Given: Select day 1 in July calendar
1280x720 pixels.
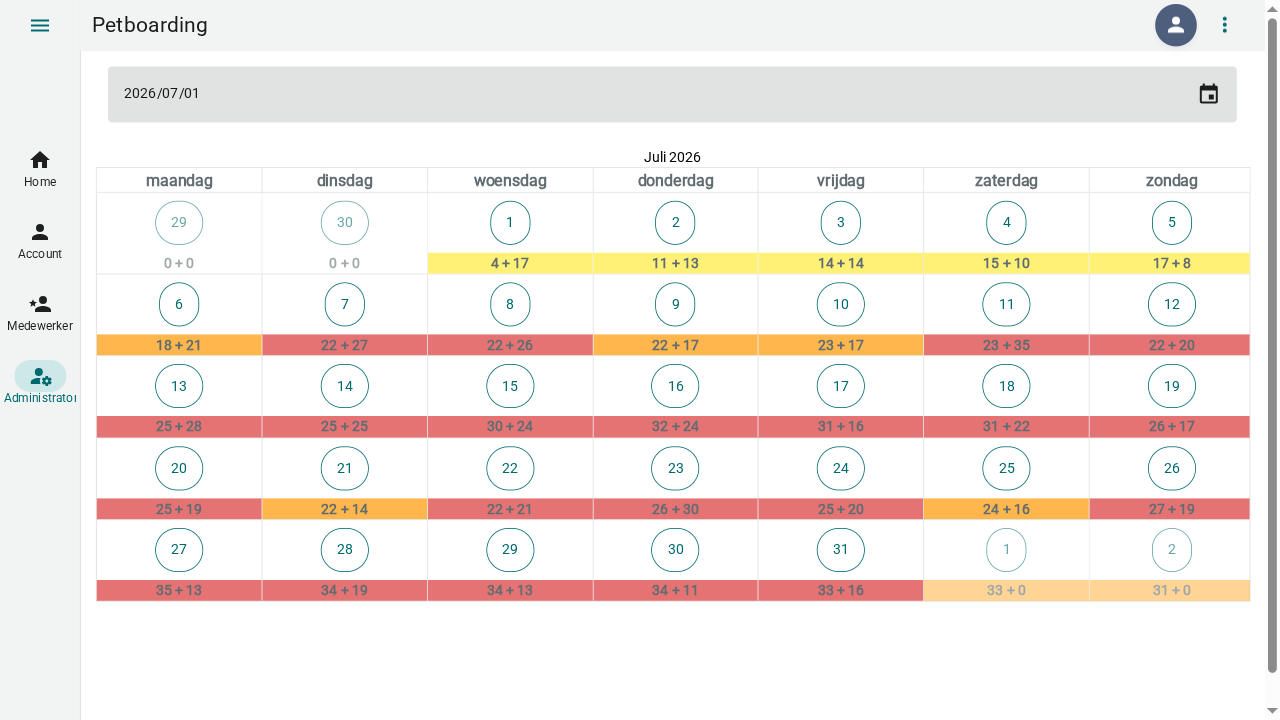Looking at the screenshot, I should [510, 223].
